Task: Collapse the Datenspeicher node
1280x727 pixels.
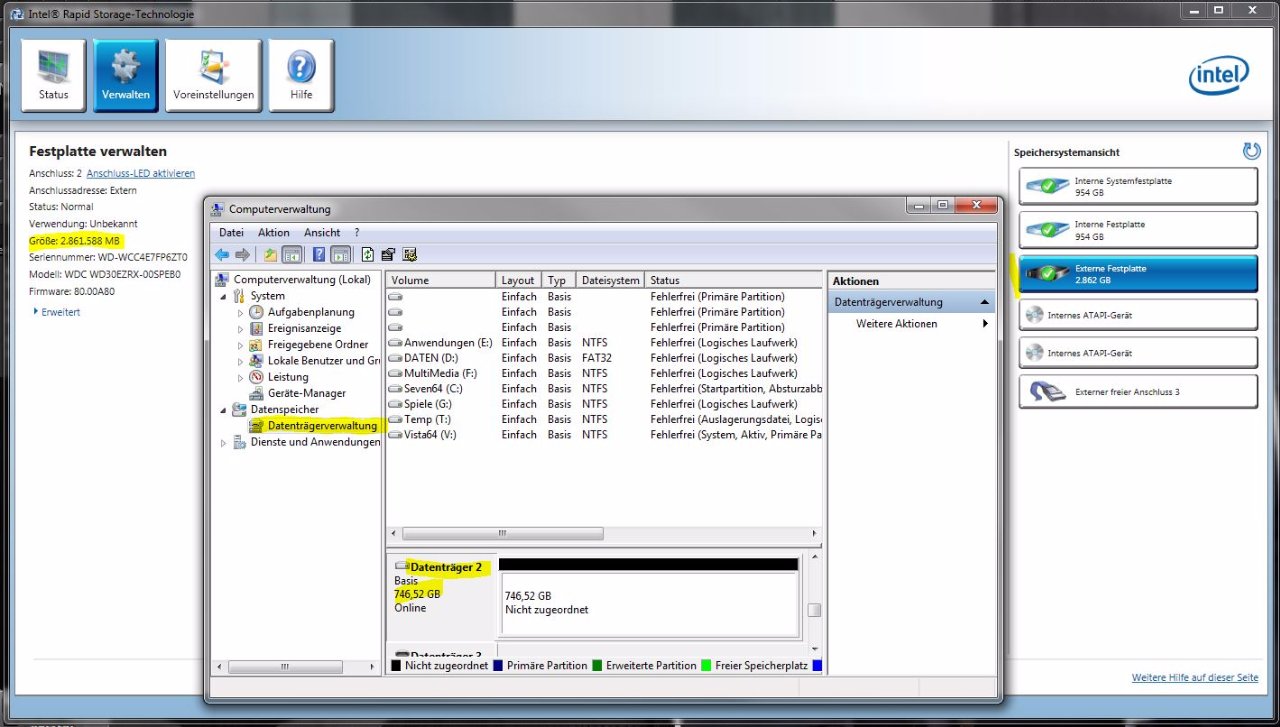Action: tap(223, 409)
